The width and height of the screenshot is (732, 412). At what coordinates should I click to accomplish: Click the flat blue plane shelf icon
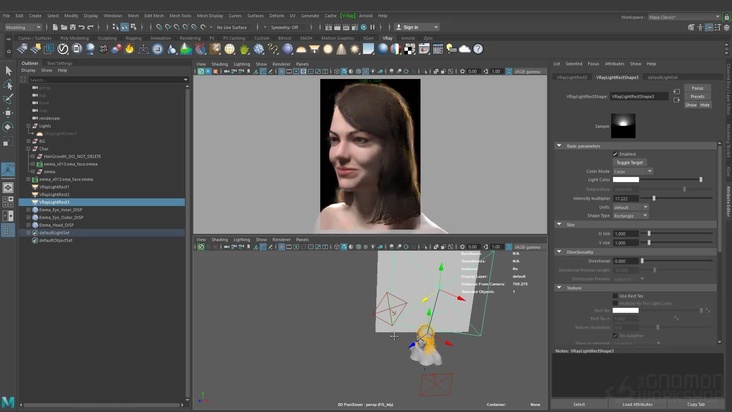[368, 49]
